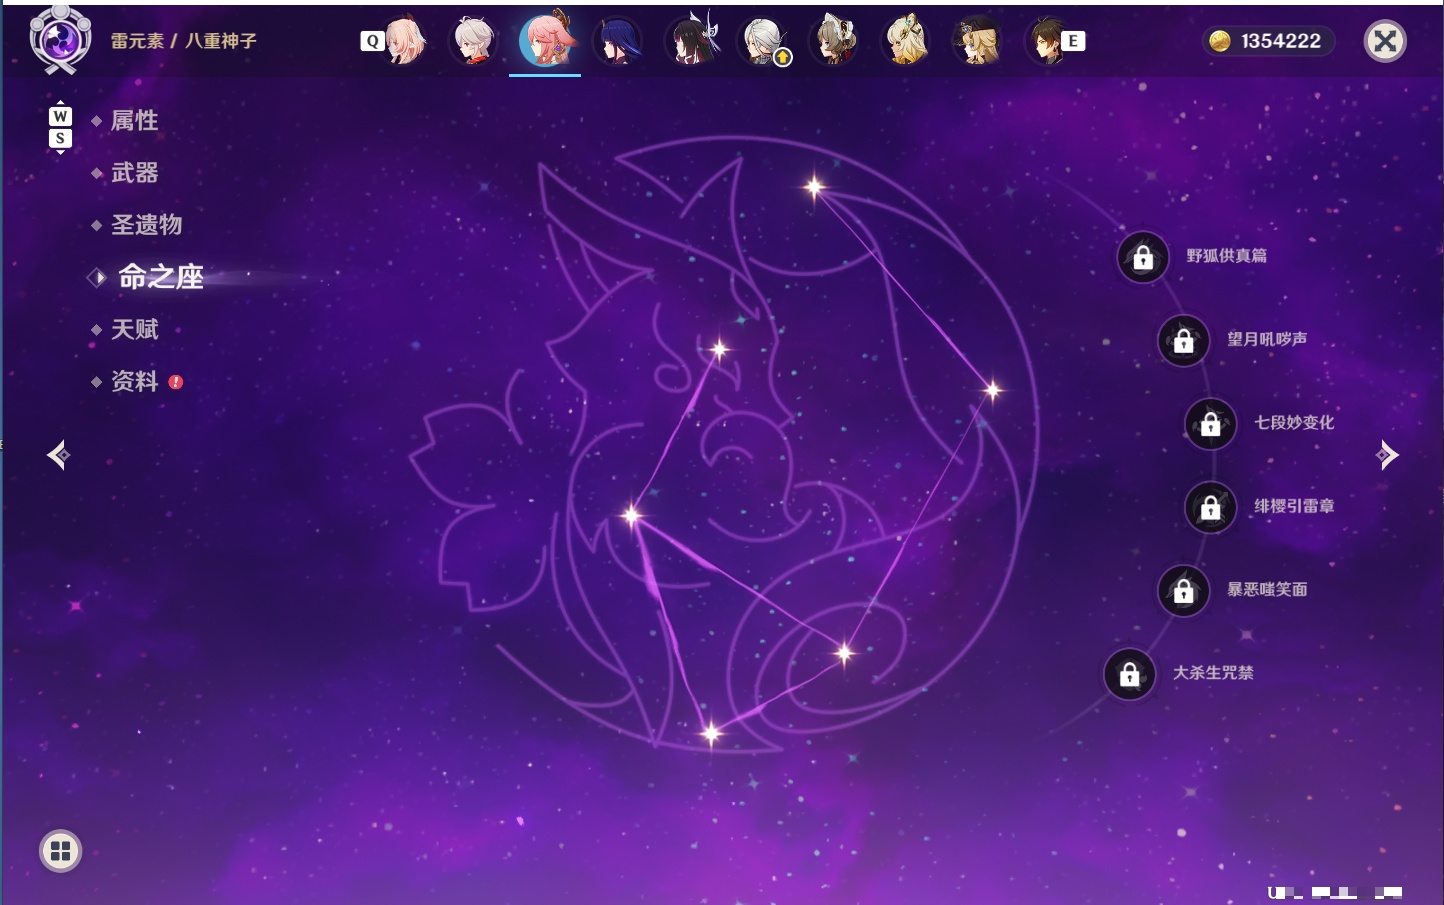Switch to previous character with left arrow
This screenshot has height=905, width=1444.
(58, 455)
